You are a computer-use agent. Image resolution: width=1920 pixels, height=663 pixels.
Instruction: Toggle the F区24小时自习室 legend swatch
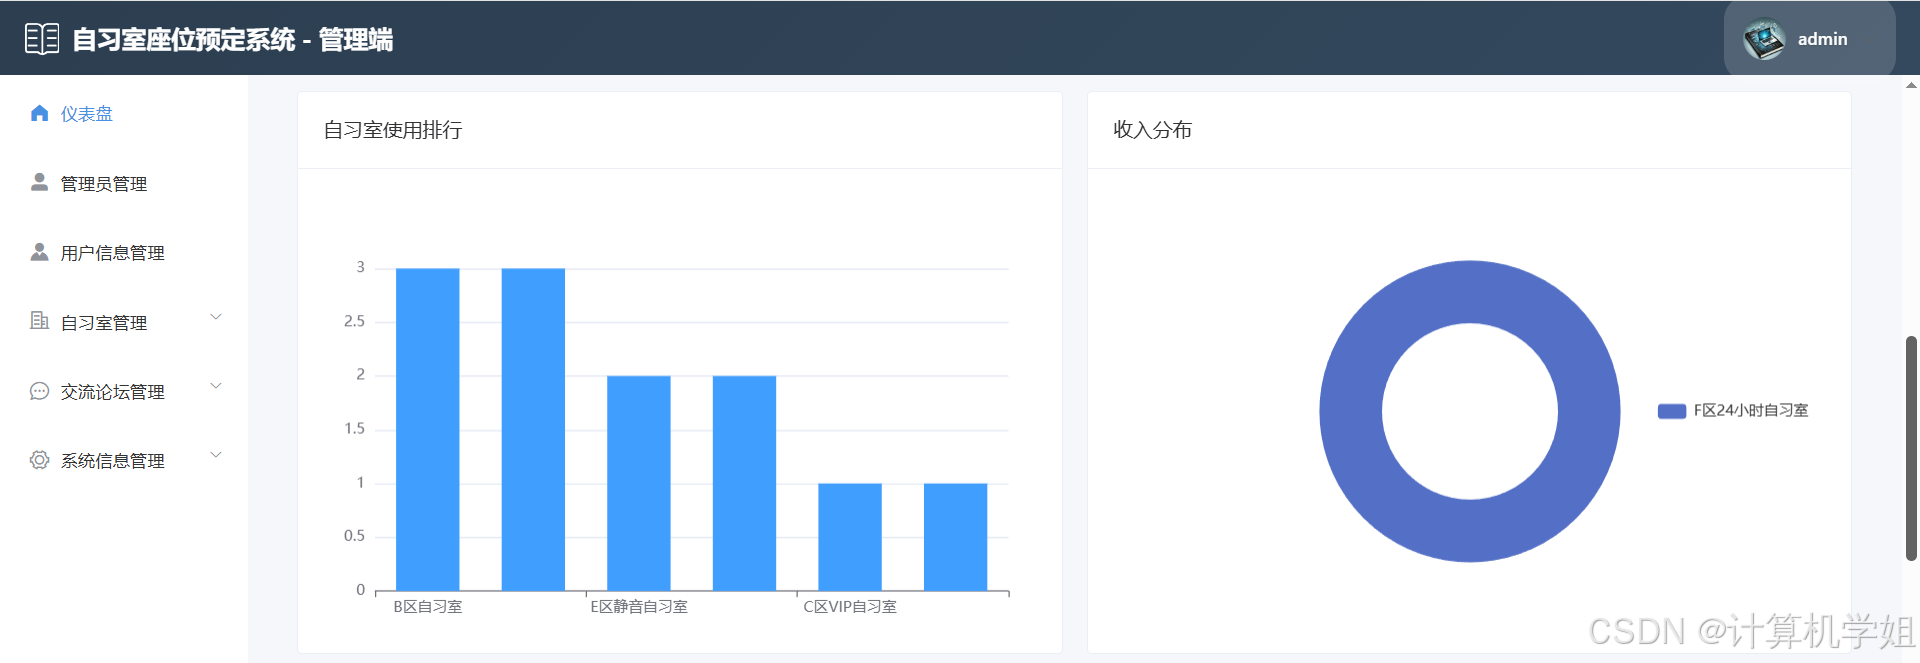coord(1672,411)
